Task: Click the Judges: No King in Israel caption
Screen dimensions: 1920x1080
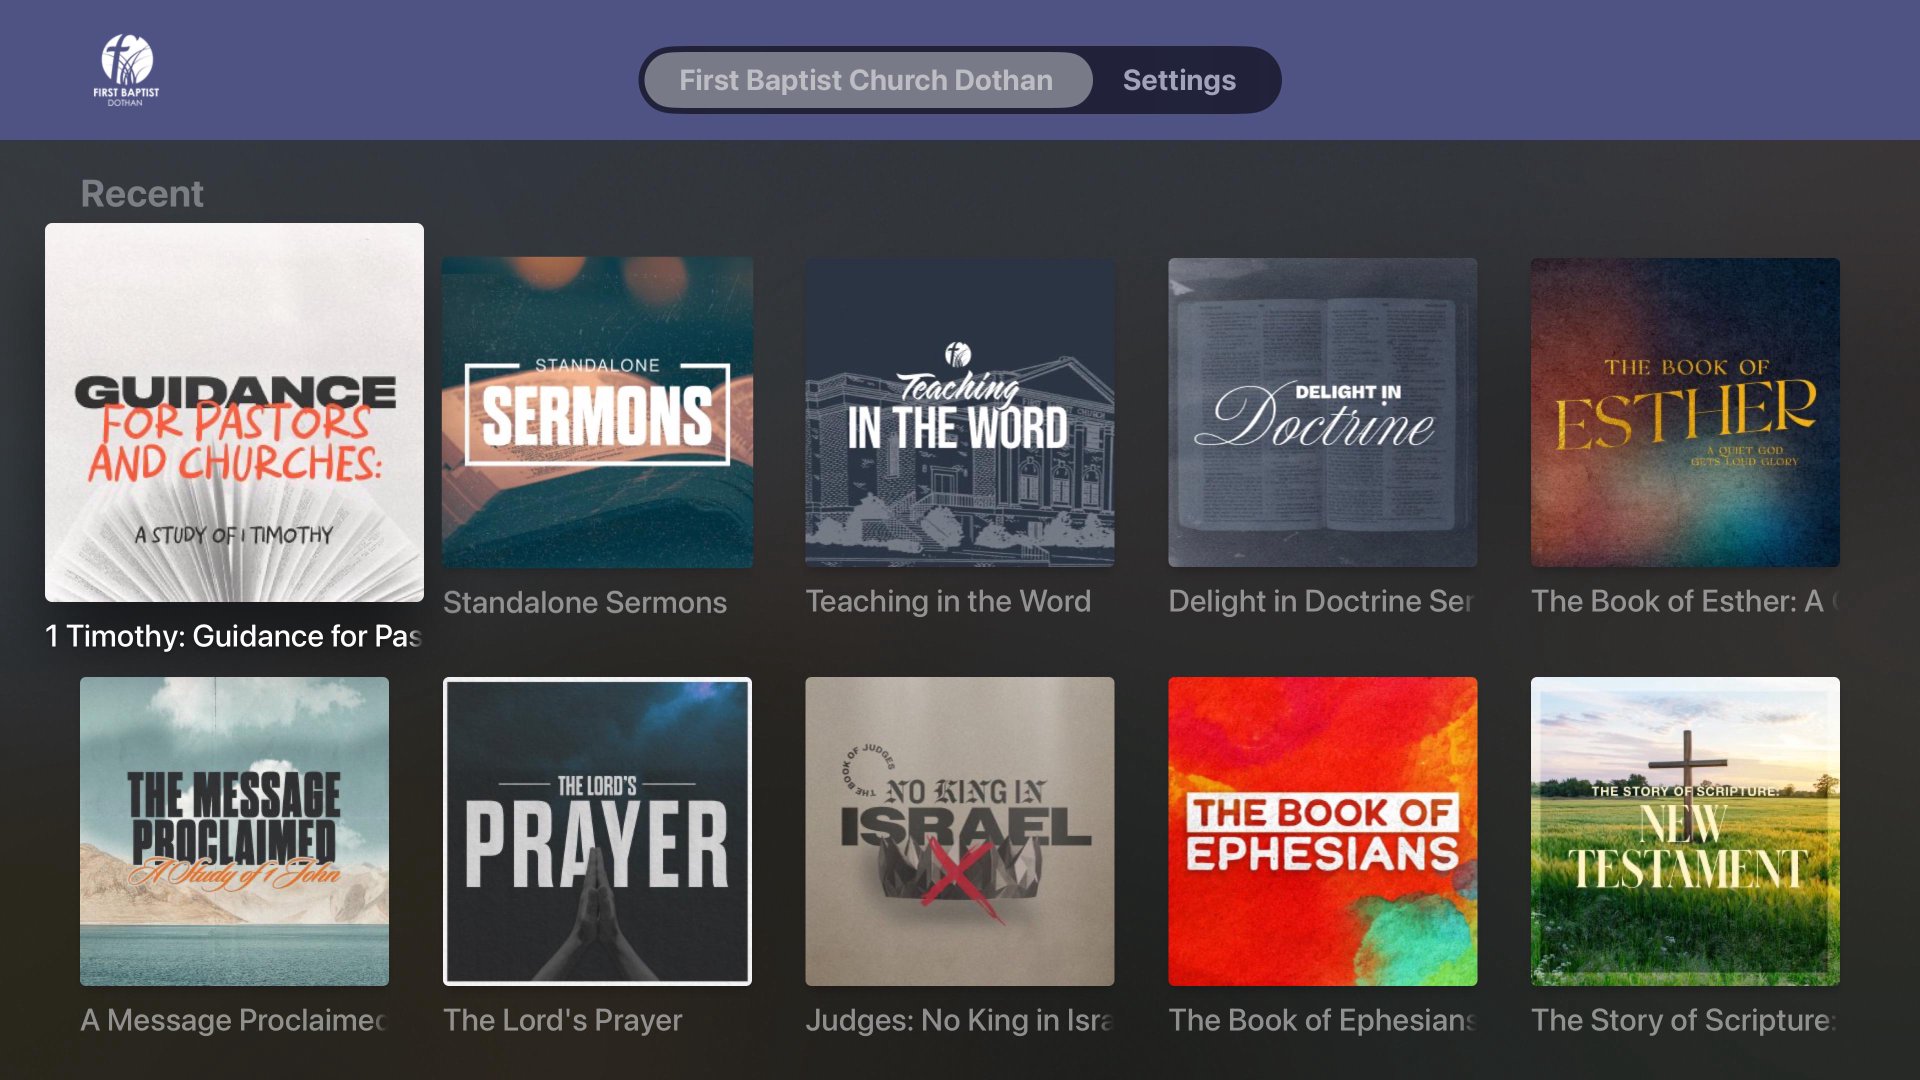Action: [959, 1020]
